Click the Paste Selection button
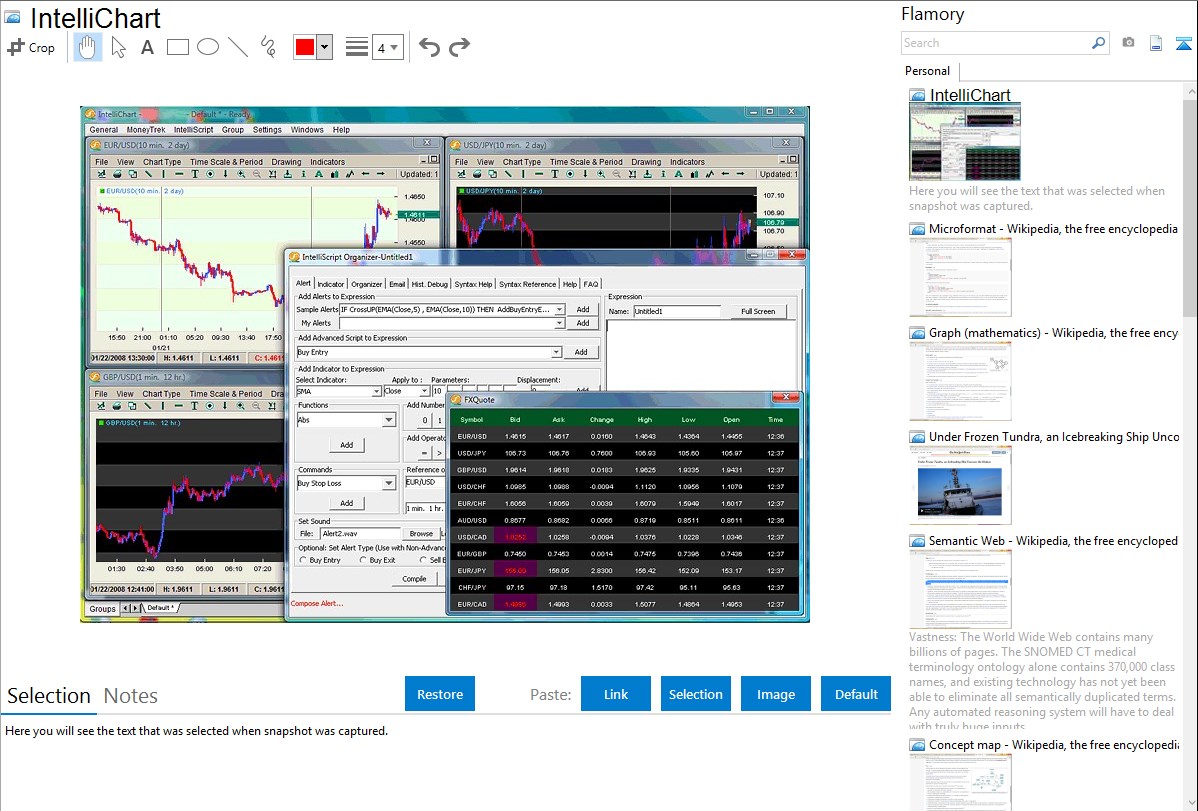1198x811 pixels. coord(695,694)
